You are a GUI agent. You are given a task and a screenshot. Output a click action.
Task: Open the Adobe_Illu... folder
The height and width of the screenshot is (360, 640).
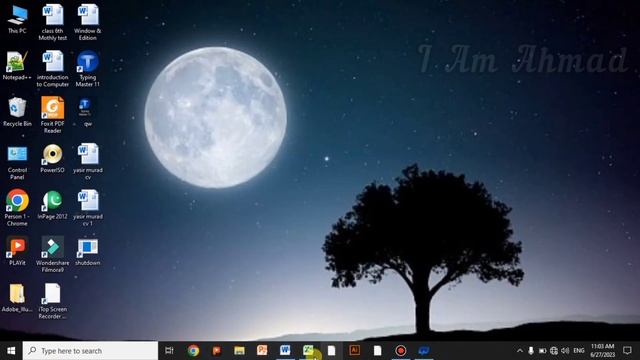[17, 298]
